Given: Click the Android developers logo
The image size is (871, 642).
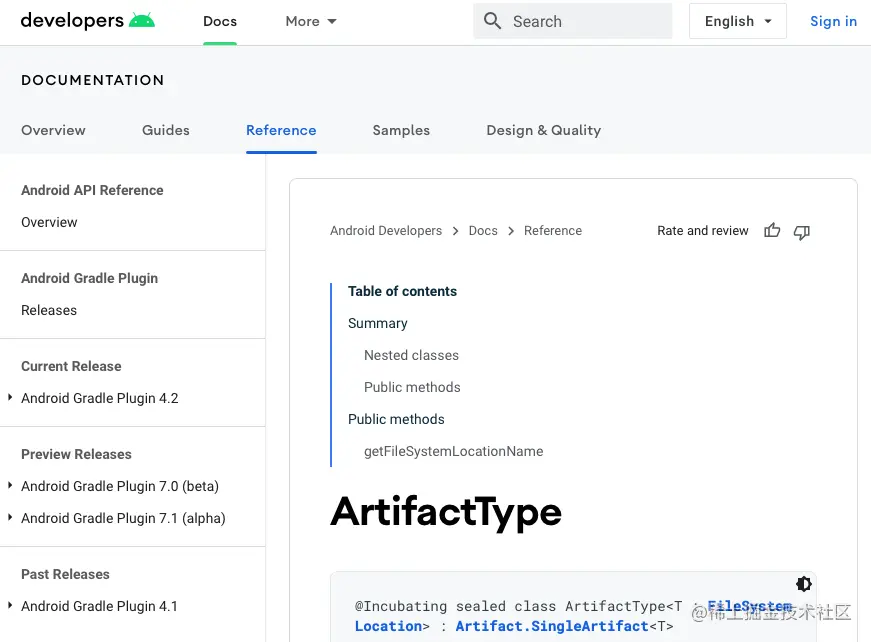Looking at the screenshot, I should 88,21.
